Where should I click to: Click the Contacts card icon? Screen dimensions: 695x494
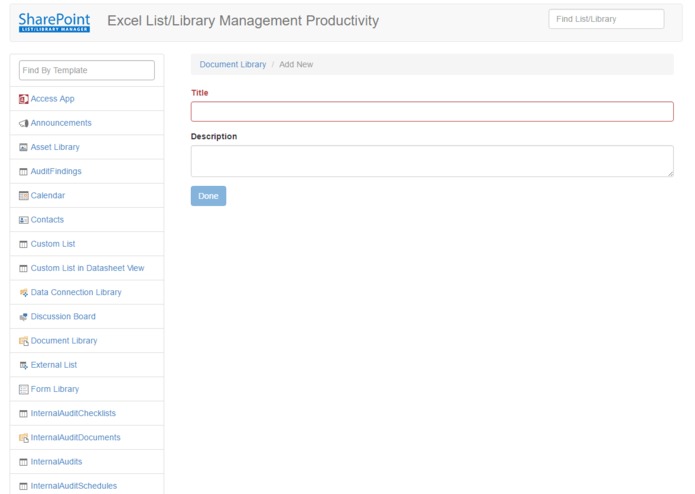tap(23, 220)
